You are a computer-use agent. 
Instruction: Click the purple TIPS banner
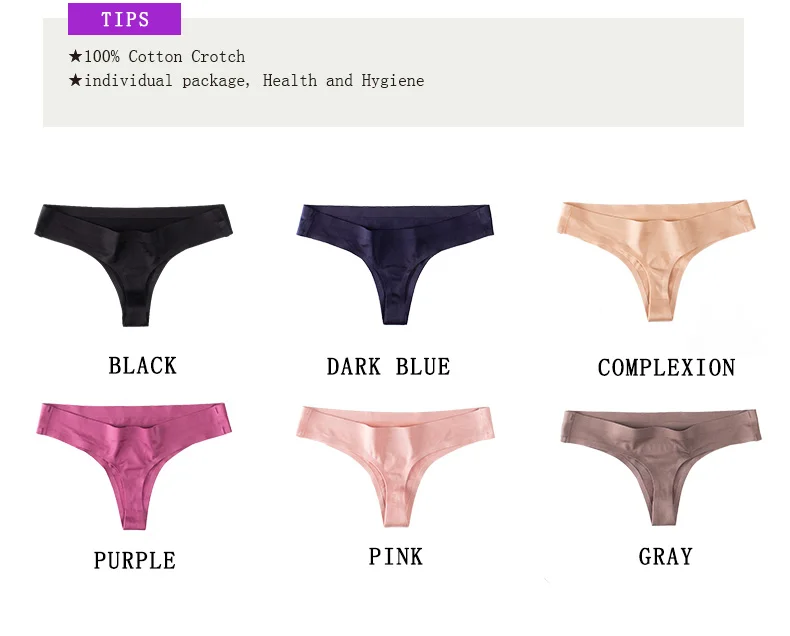[x=124, y=19]
